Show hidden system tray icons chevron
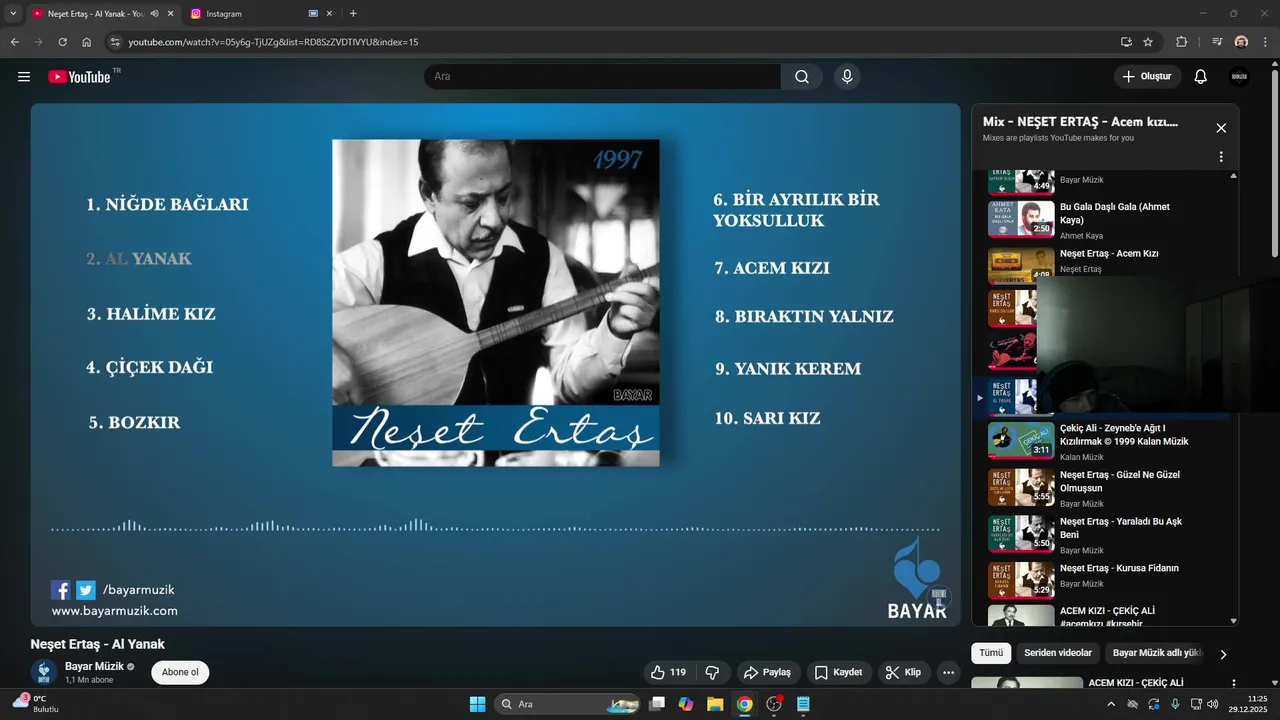 [1111, 704]
